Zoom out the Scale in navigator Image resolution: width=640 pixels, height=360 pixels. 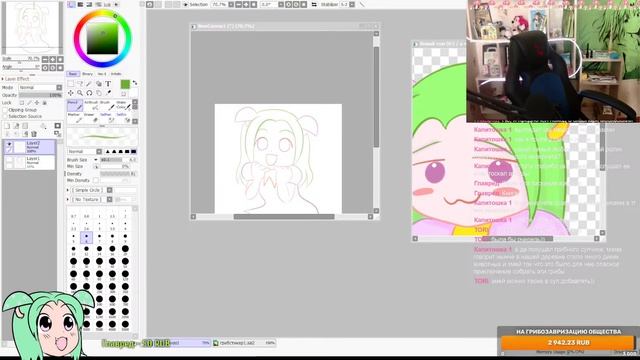coord(45,60)
